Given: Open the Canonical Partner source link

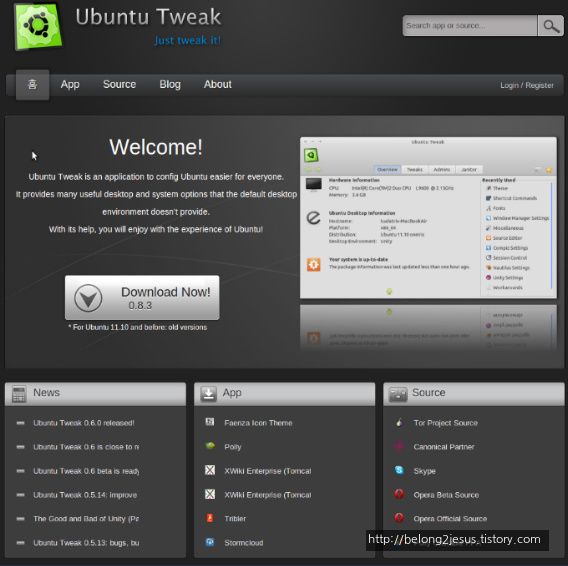Looking at the screenshot, I should (x=444, y=447).
